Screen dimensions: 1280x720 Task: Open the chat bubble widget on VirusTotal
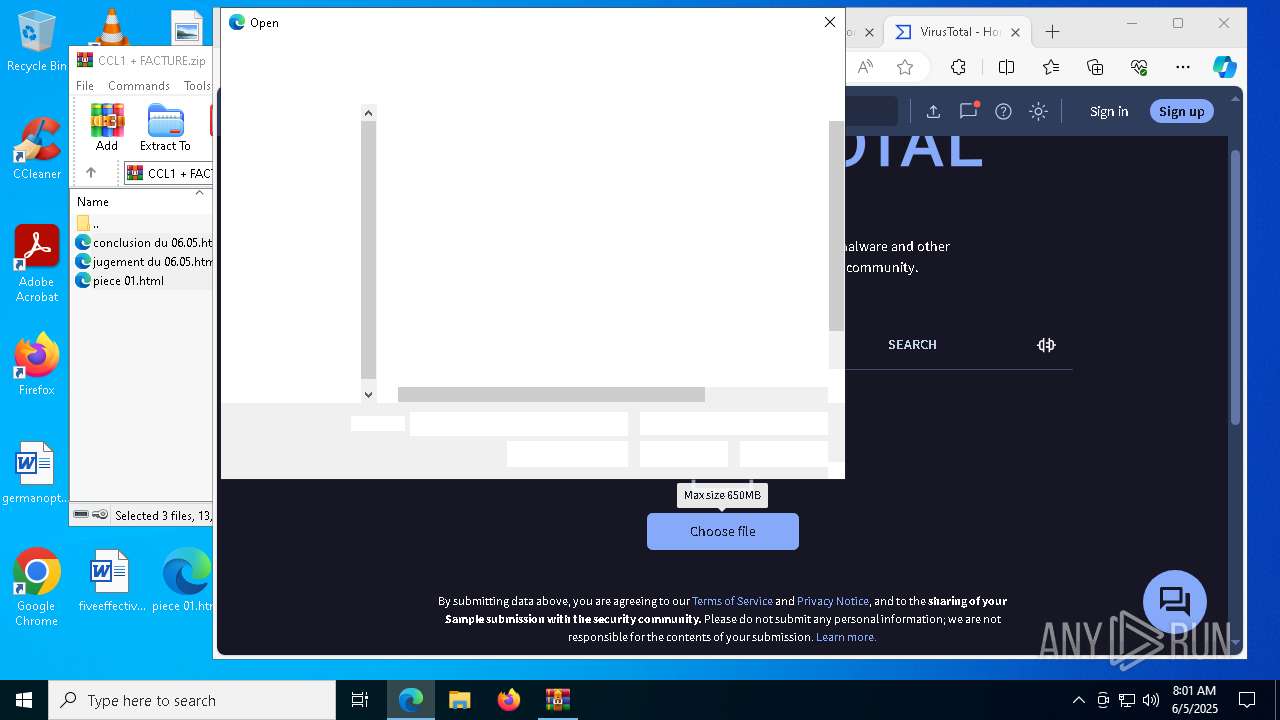coord(1174,602)
